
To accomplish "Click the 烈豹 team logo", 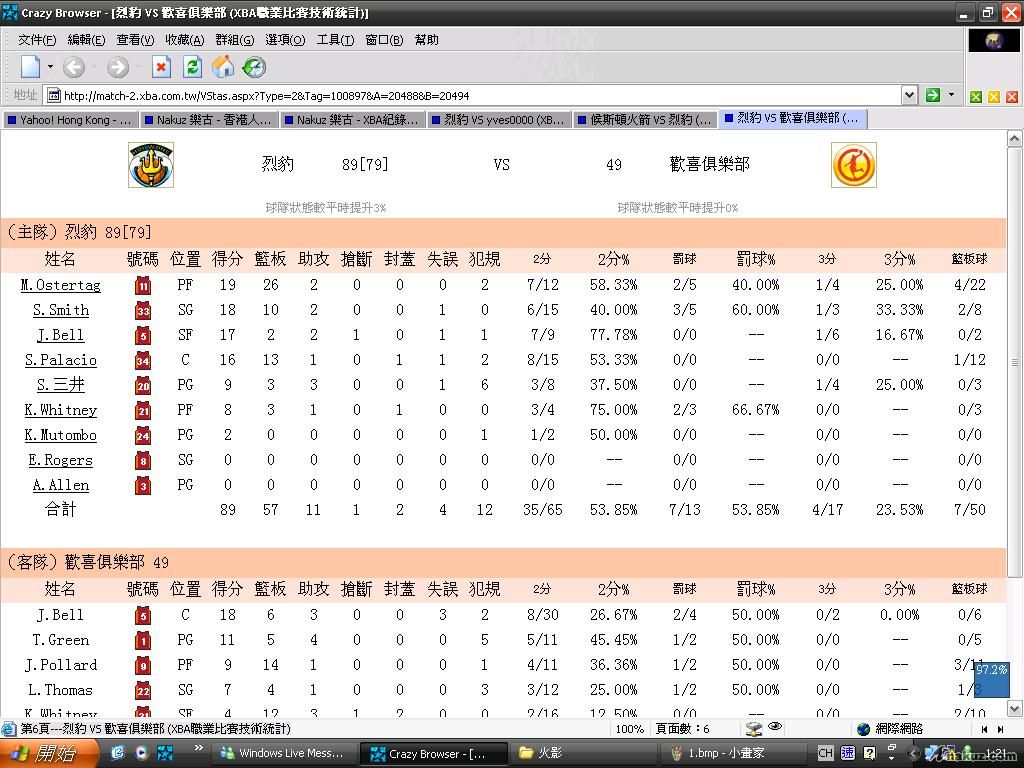I will pos(151,165).
